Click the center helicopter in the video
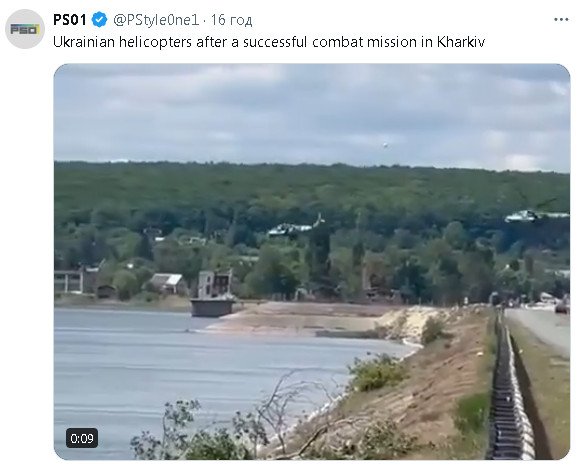Screen dimensions: 587x467 coord(296,226)
